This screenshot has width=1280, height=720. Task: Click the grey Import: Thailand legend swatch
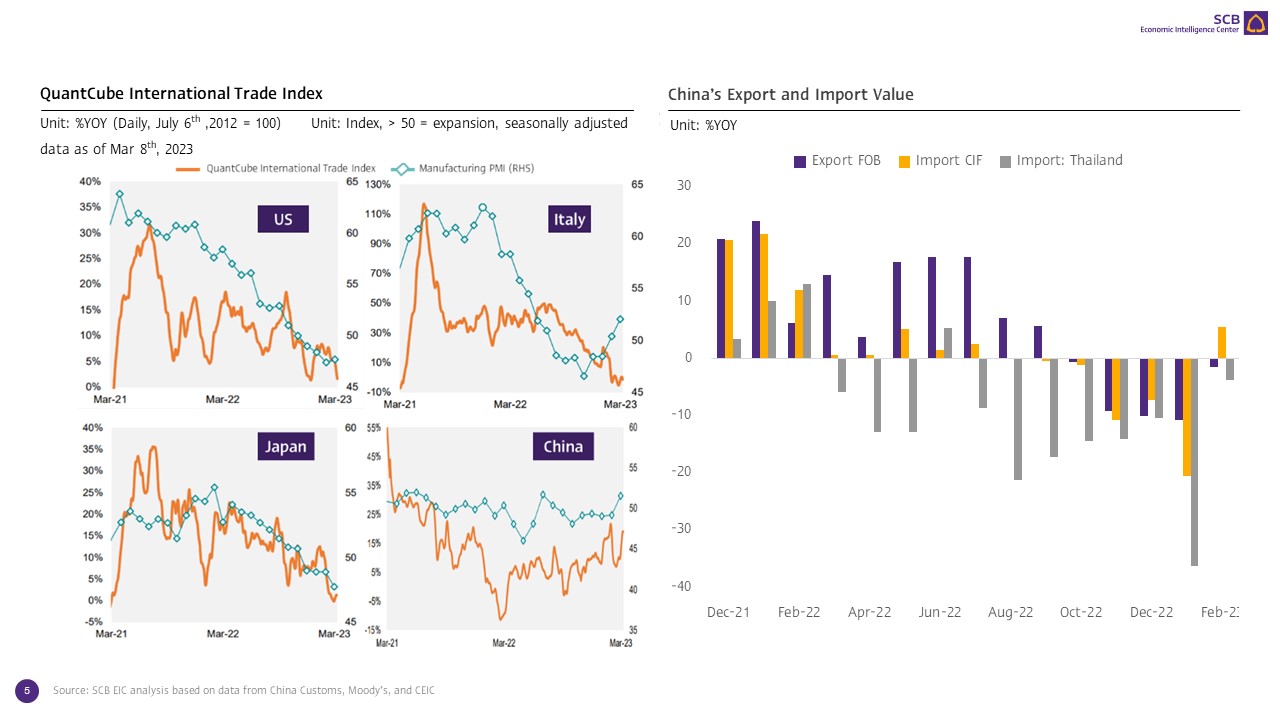coord(1006,161)
